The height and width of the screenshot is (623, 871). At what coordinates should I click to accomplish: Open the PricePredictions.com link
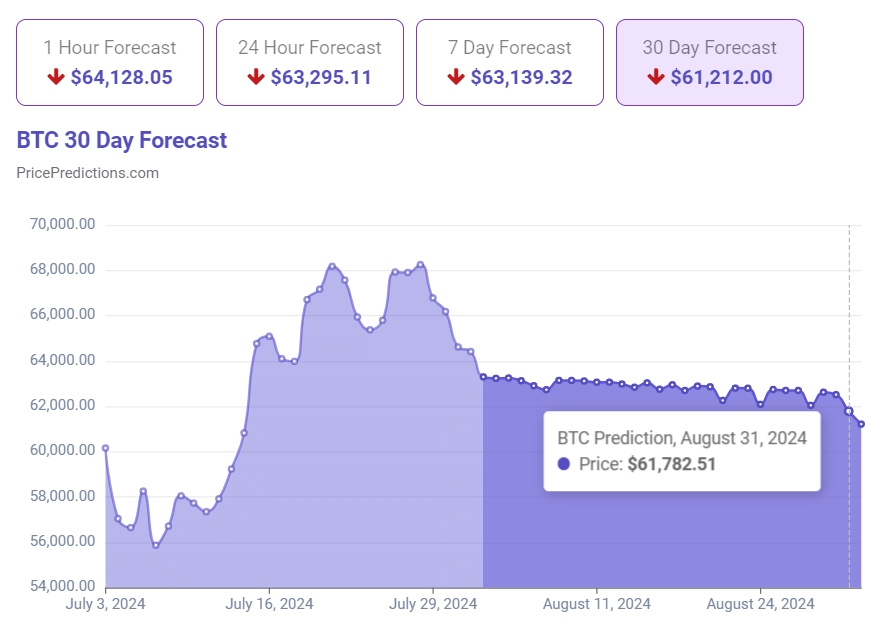86,172
